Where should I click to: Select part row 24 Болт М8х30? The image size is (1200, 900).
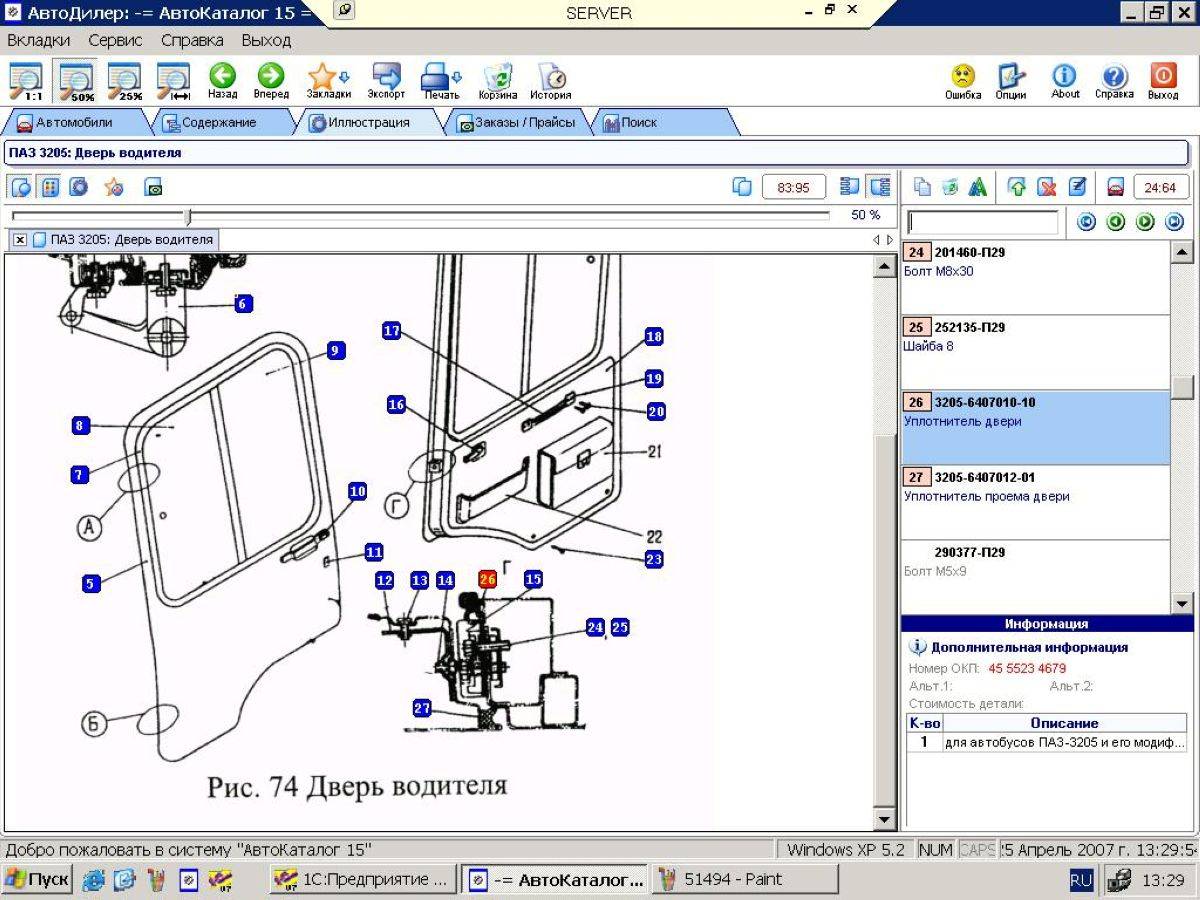[x=1035, y=277]
